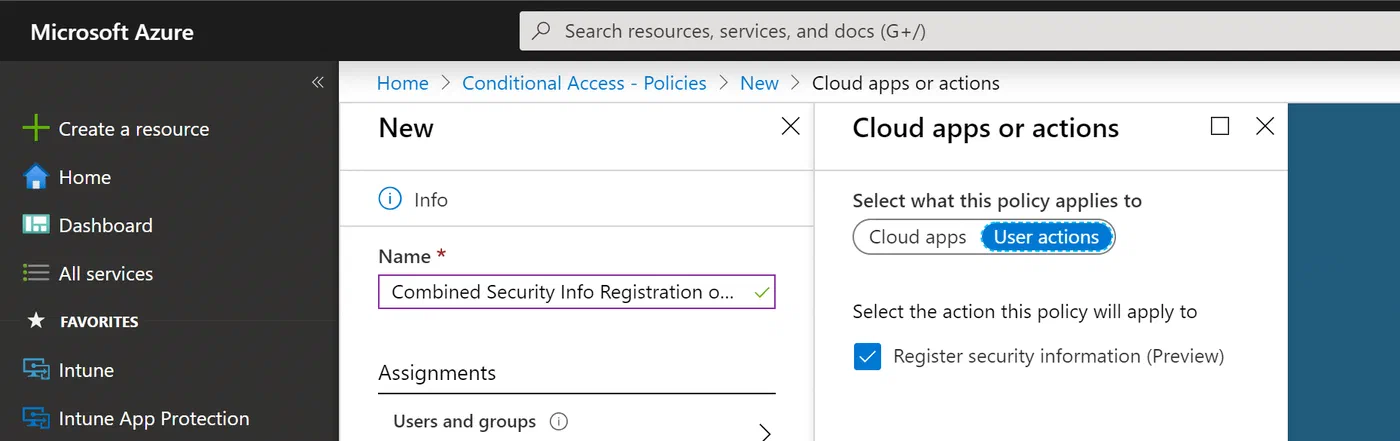Go to Conditional Access - Policies breadcrumb
1400x441 pixels.
(x=584, y=83)
